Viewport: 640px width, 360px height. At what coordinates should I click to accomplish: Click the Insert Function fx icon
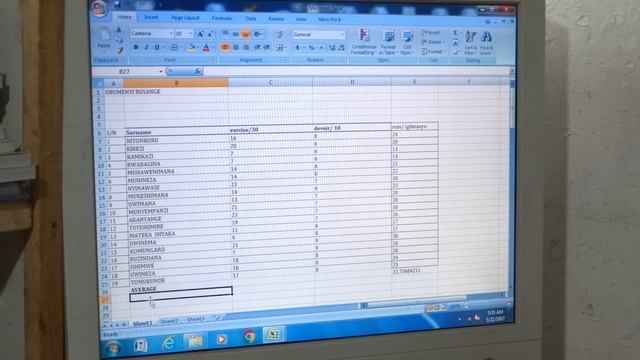pos(197,71)
